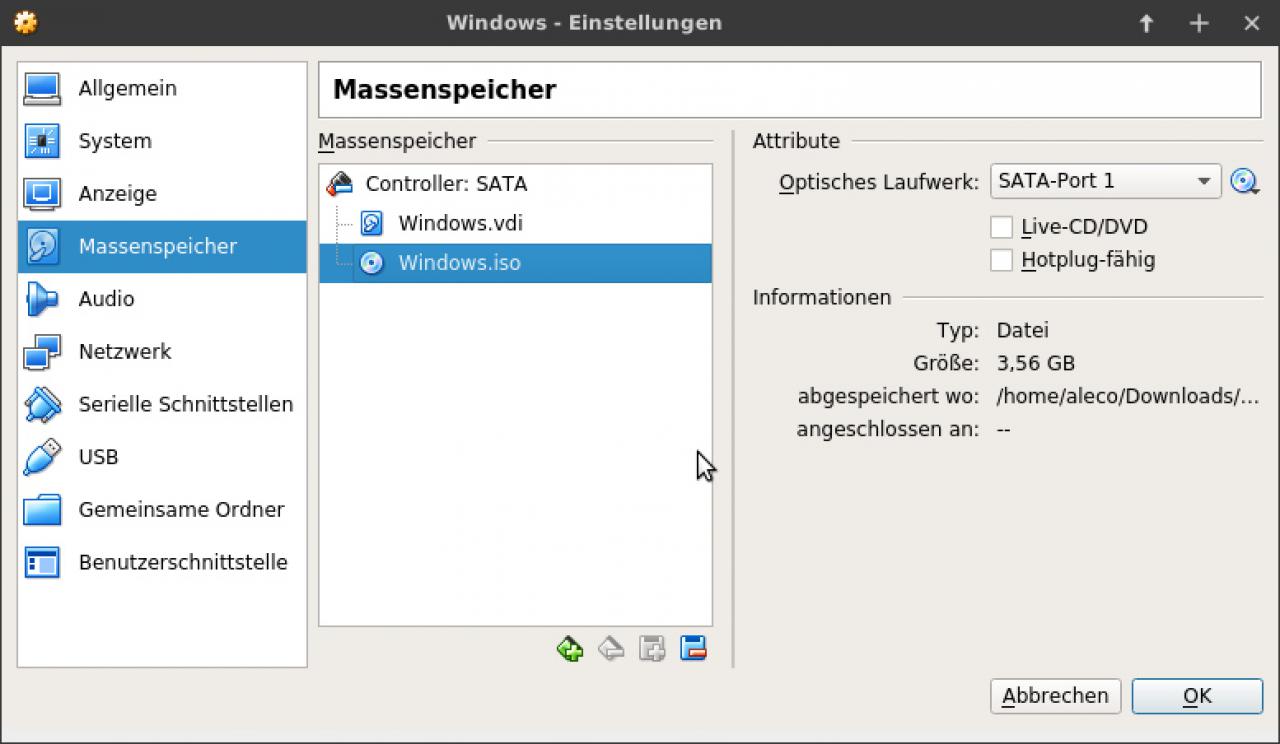Switch to the Anzeige category

click(162, 194)
